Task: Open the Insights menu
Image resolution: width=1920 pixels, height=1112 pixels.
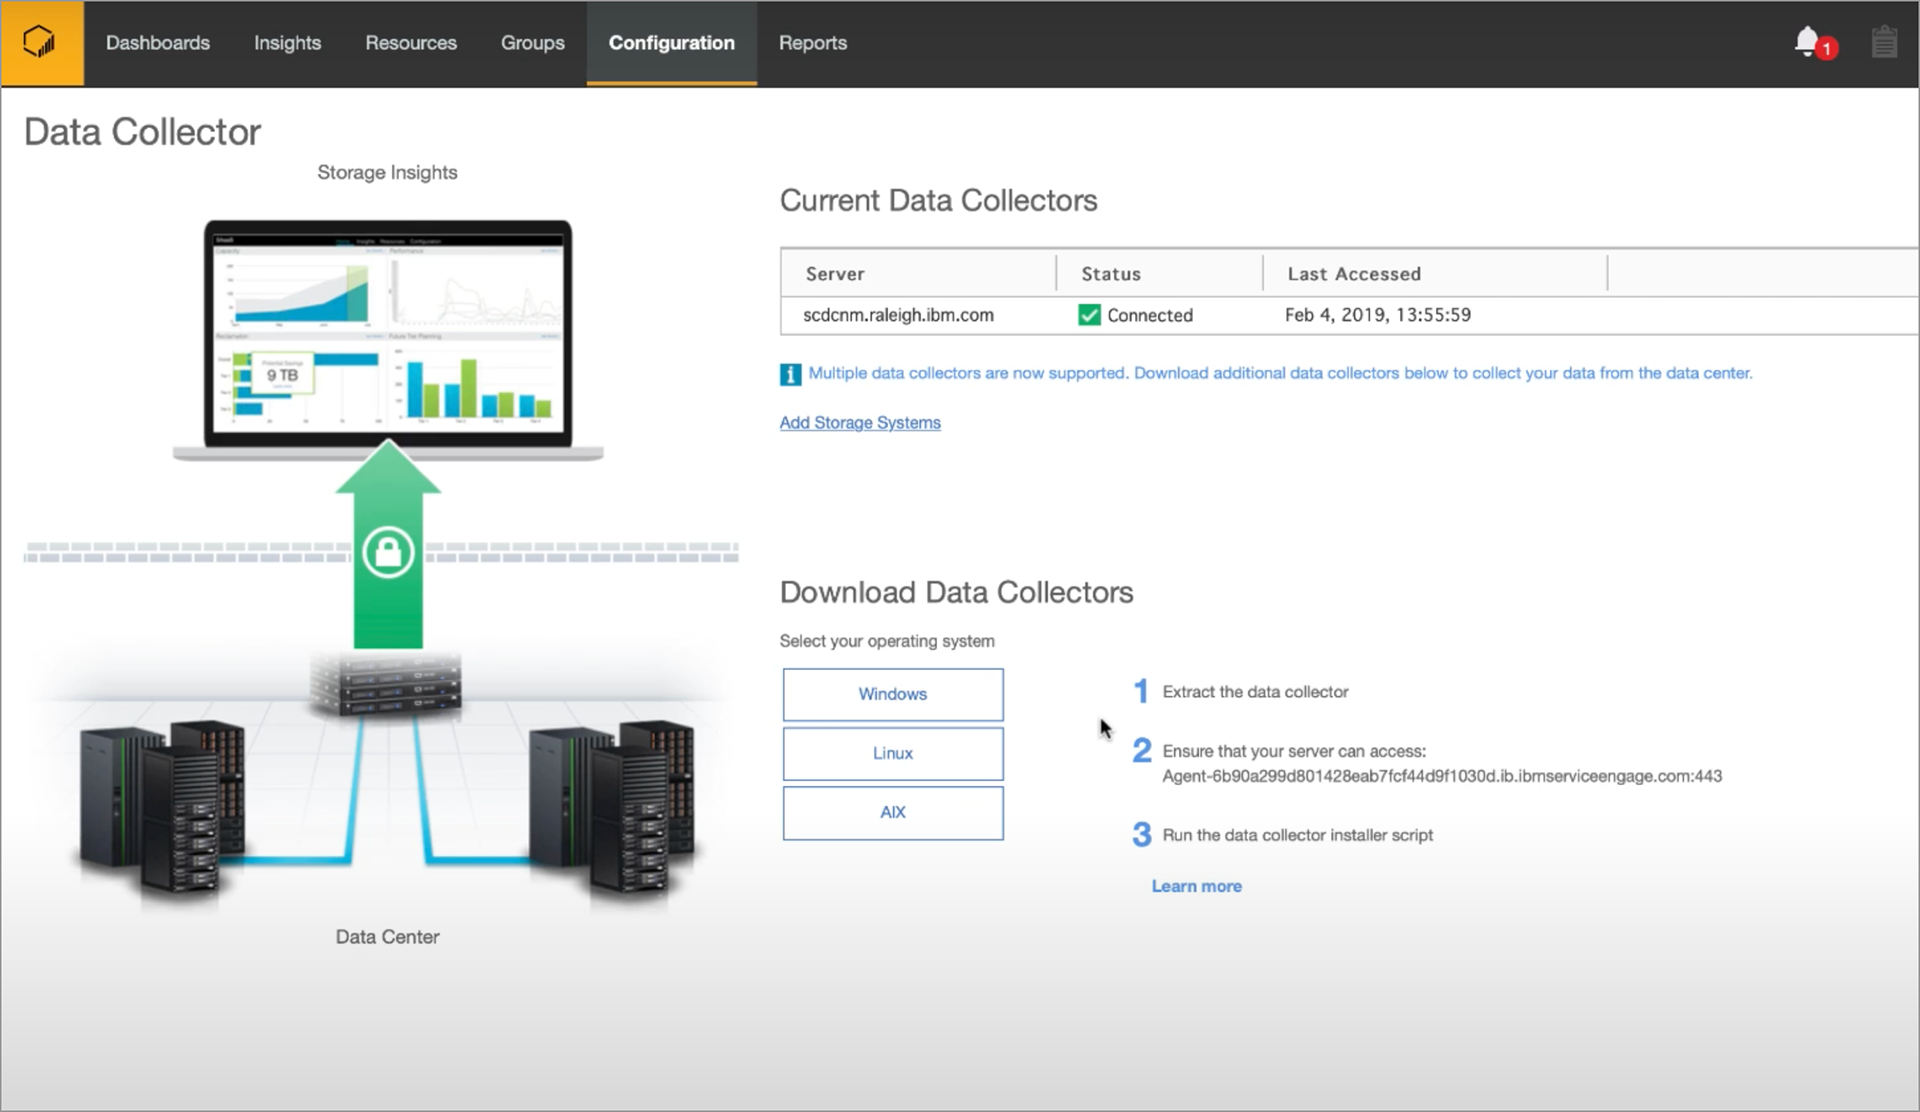Action: 287,43
